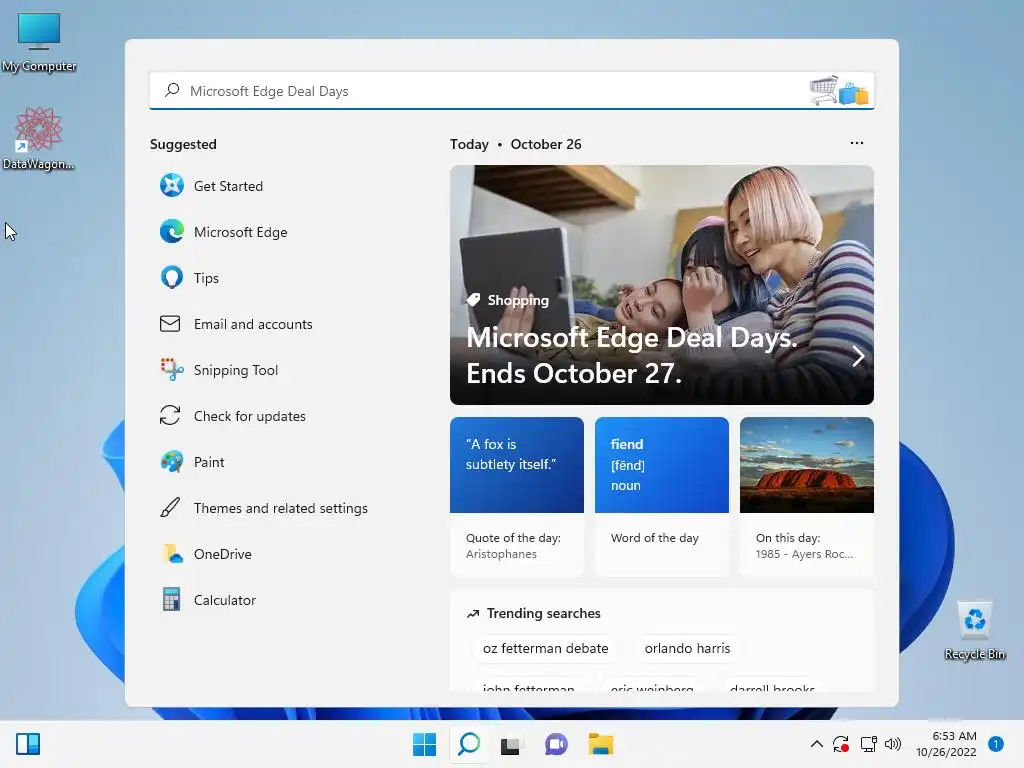Screen dimensions: 1024x768
Task: Open Word of the day fiend card
Action: (662, 496)
